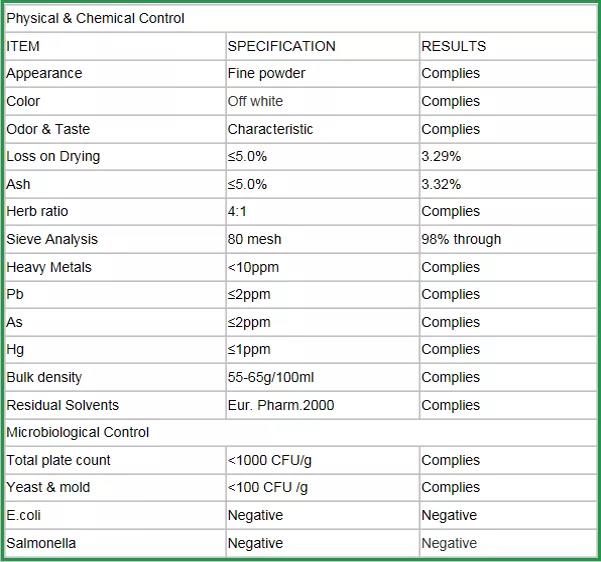Click the 98% through result cell
This screenshot has width=601, height=562.
(461, 239)
